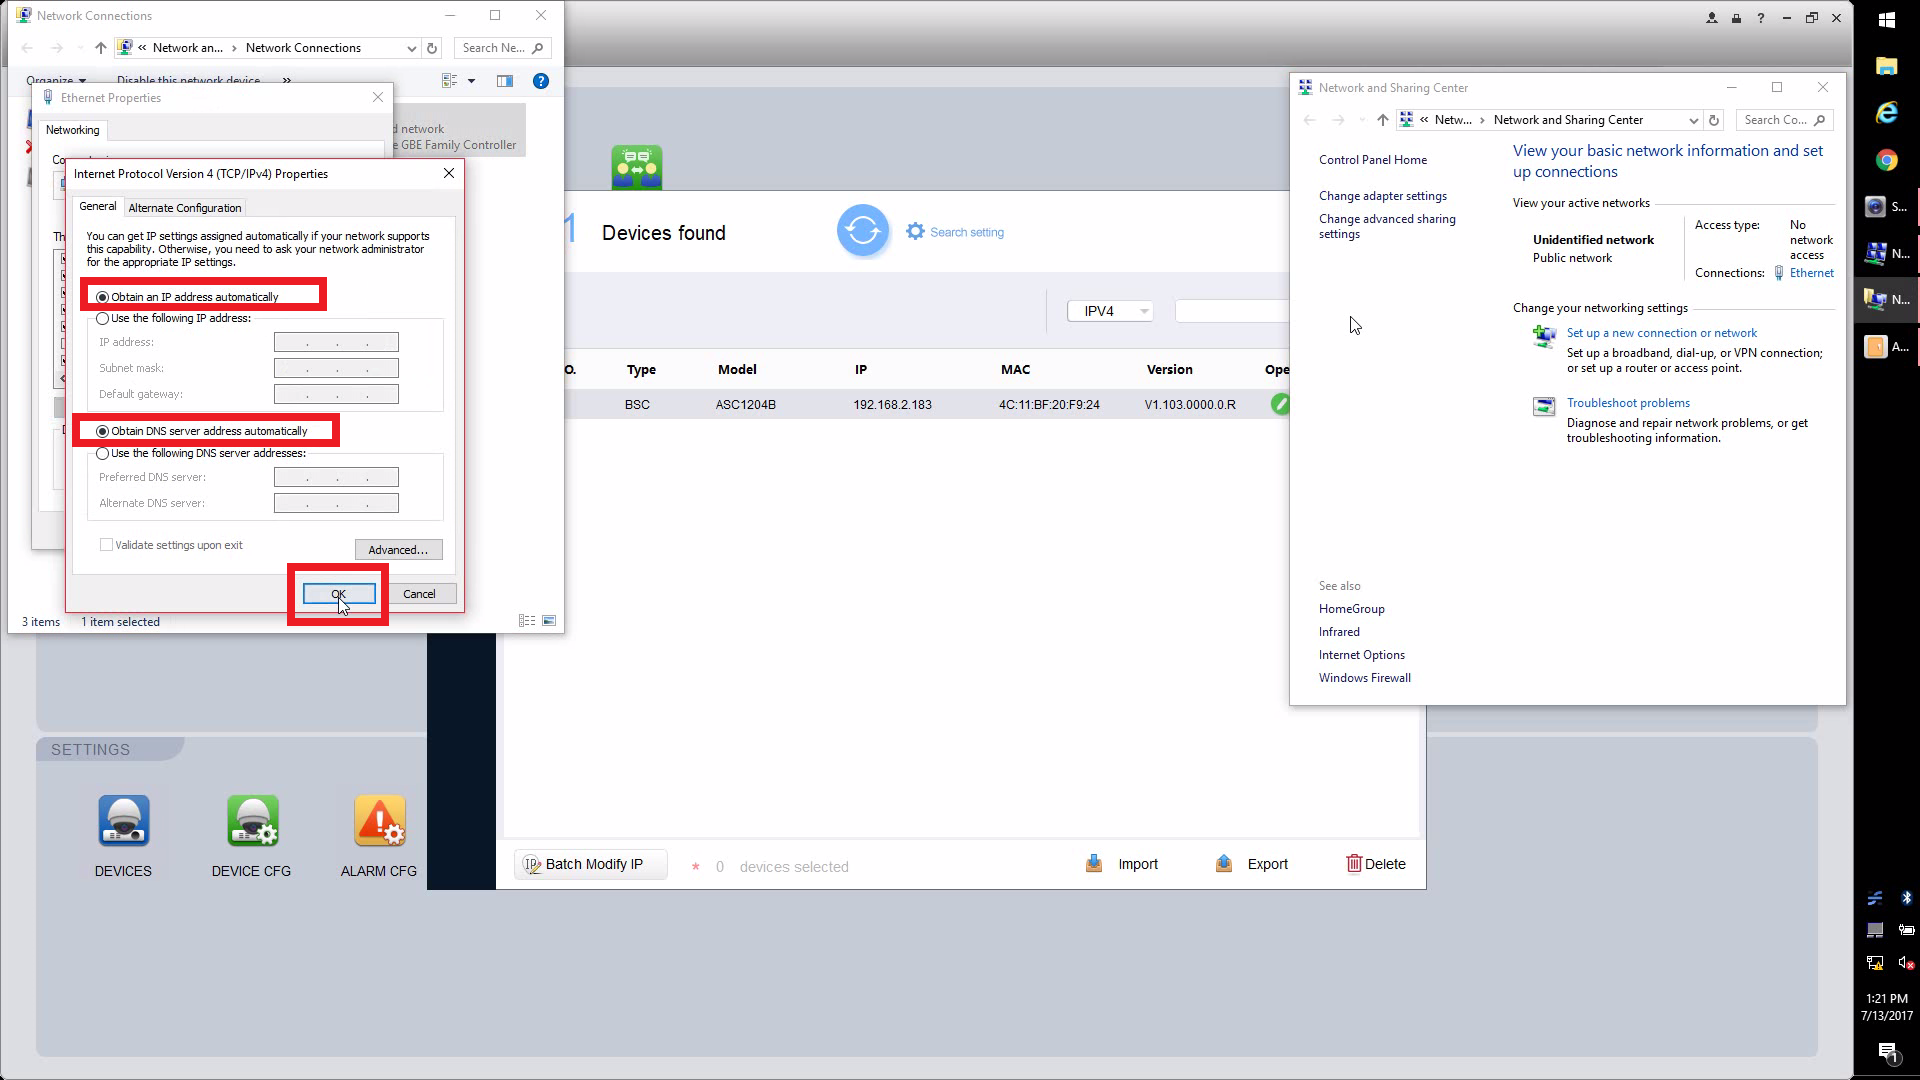
Task: Switch to Alternate Configuration tab
Action: pyautogui.click(x=185, y=208)
